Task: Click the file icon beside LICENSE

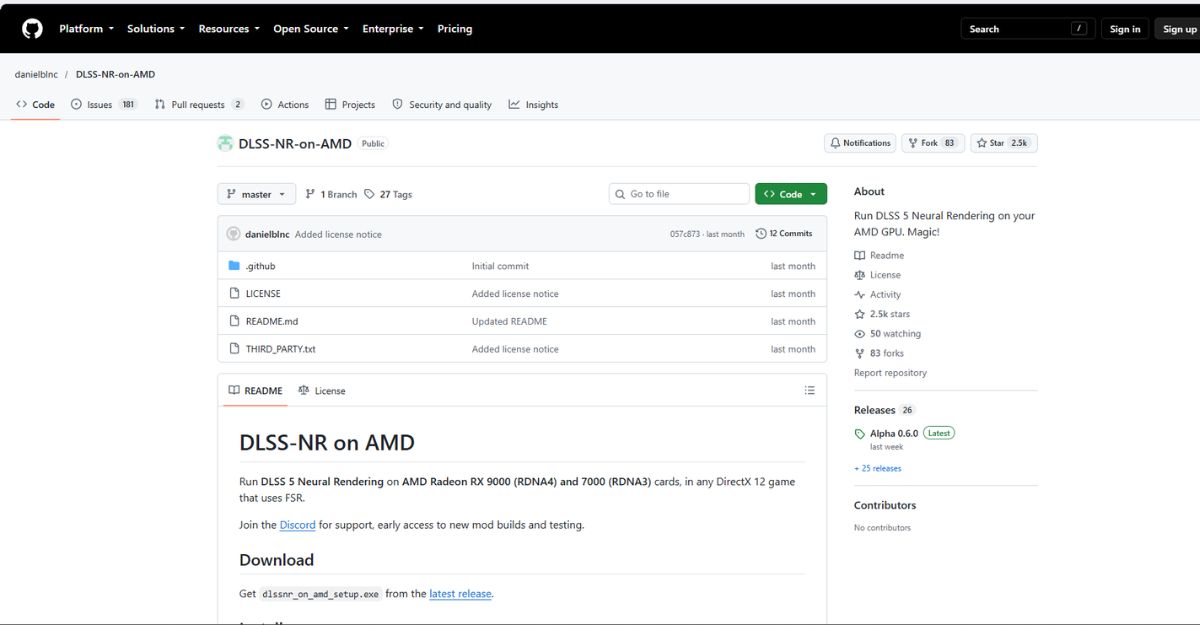Action: tap(234, 294)
